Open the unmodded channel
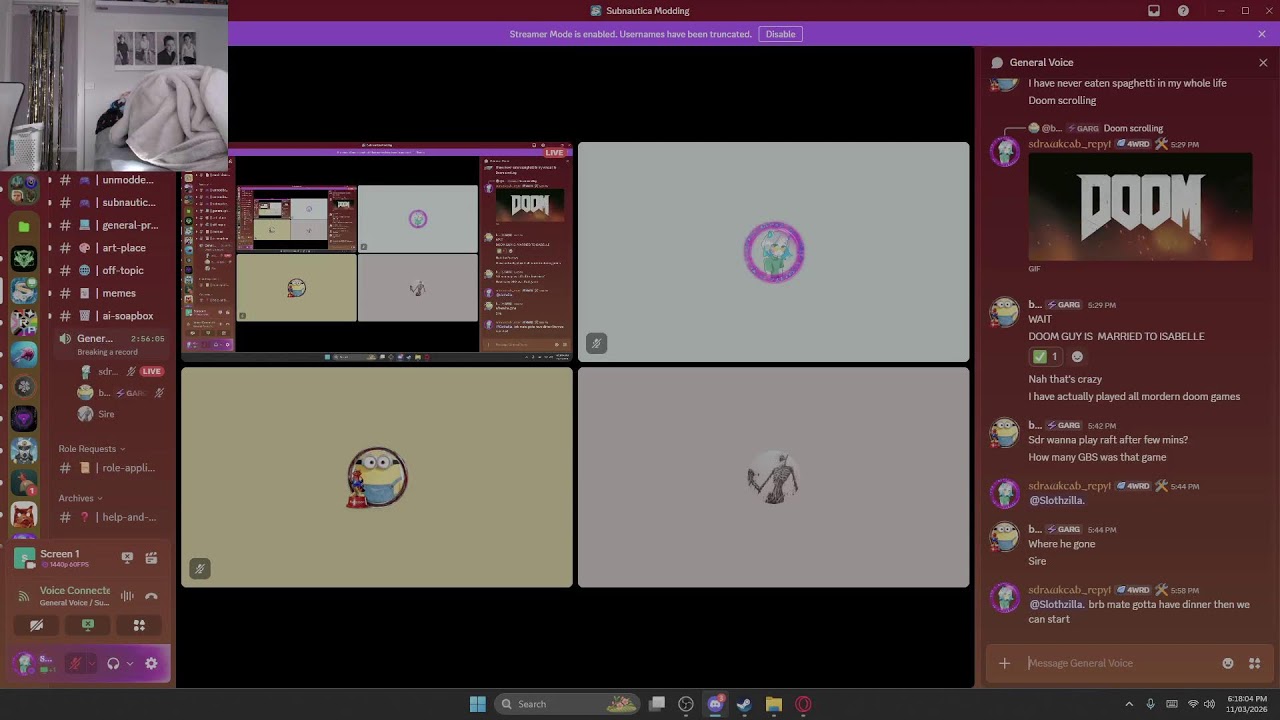Image resolution: width=1280 pixels, height=720 pixels. 109,180
